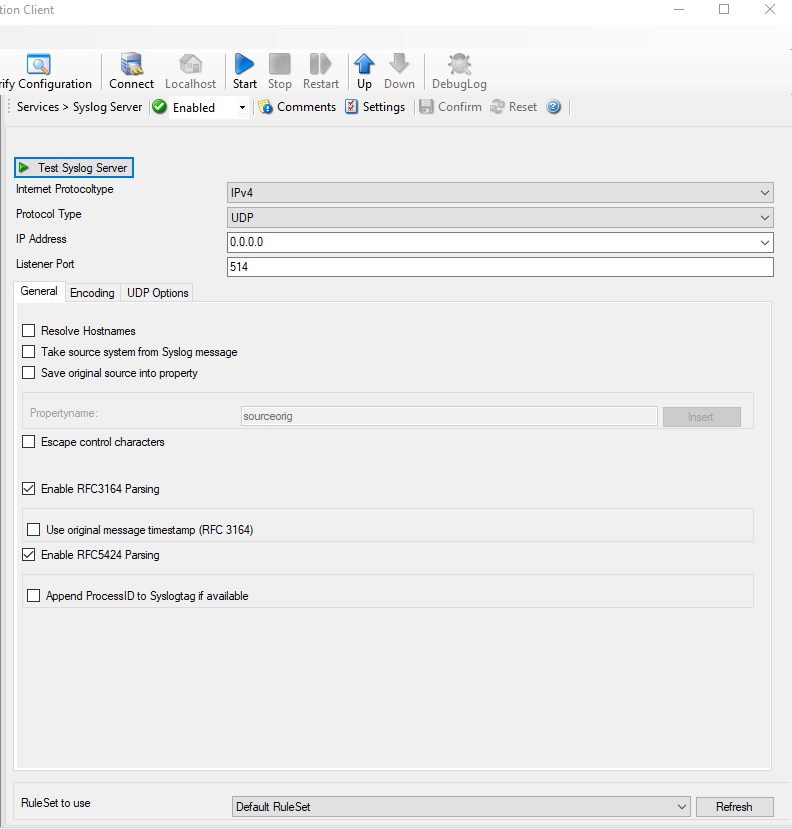Open the DebugLog tool
Screen dimensions: 792x829
tap(459, 66)
